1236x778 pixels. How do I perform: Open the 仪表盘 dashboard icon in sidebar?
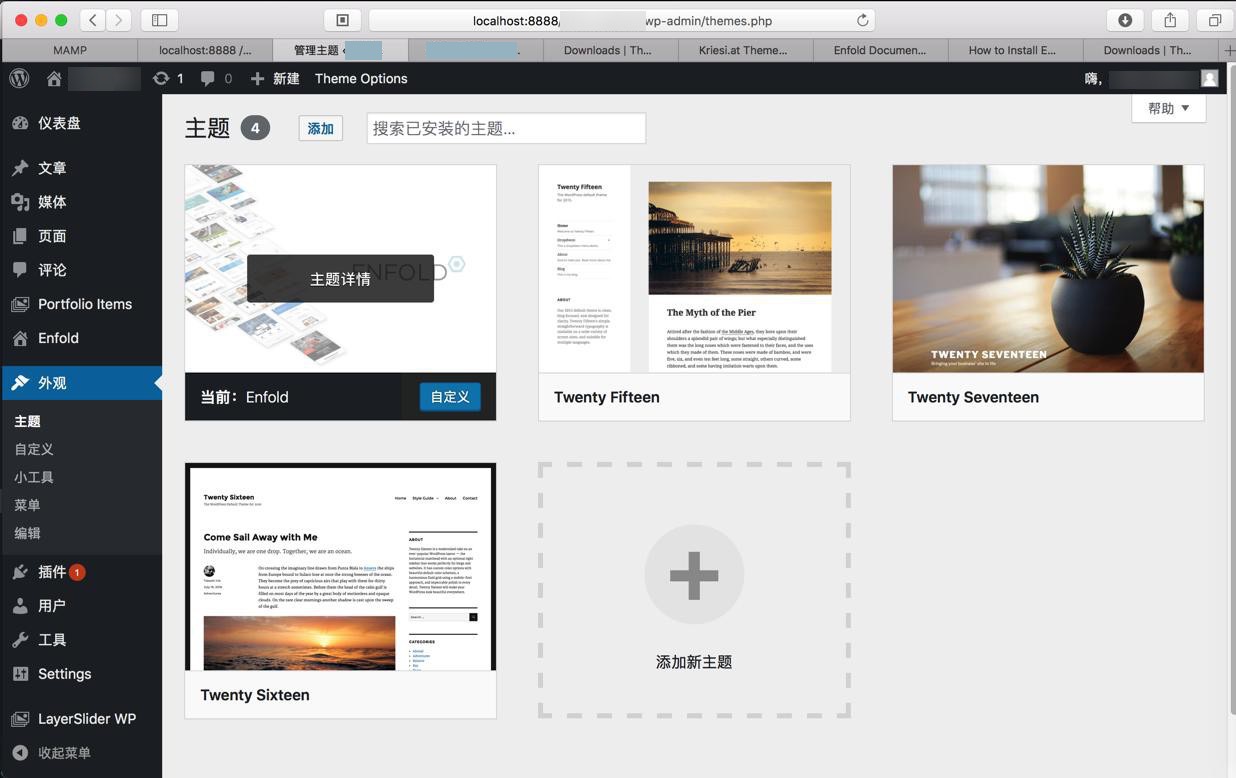[x=20, y=123]
